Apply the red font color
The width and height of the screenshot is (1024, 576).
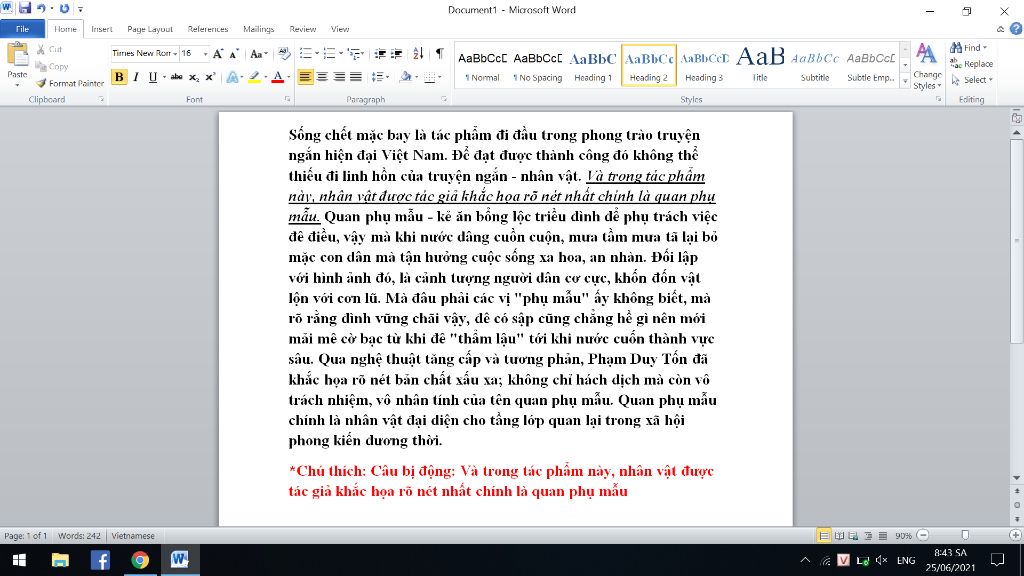pyautogui.click(x=278, y=77)
